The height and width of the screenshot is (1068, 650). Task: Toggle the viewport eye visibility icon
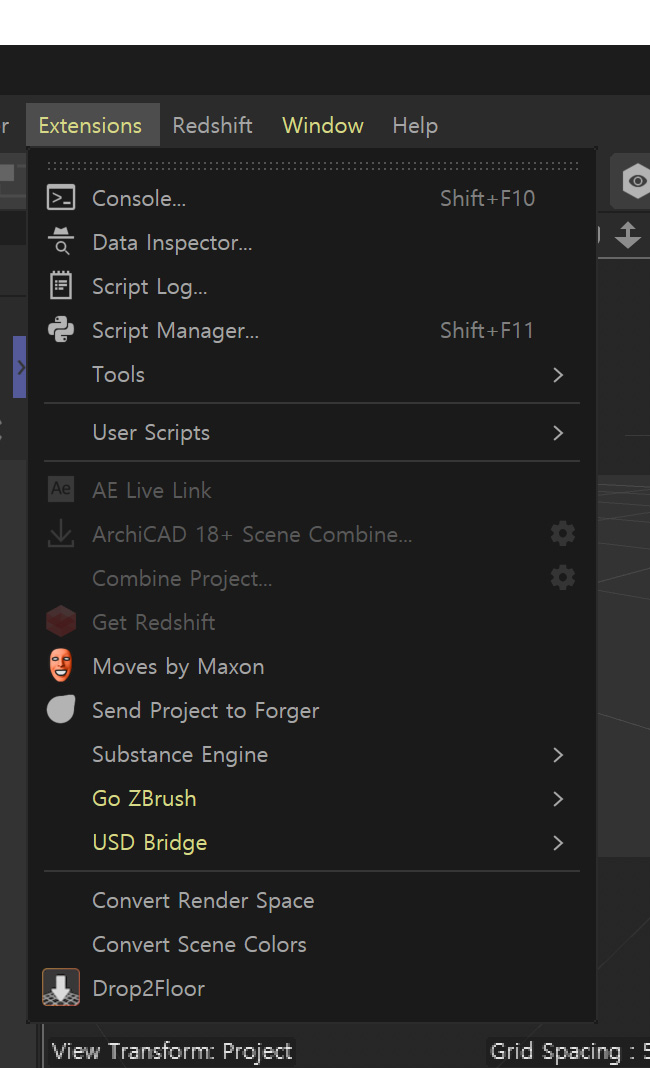636,181
